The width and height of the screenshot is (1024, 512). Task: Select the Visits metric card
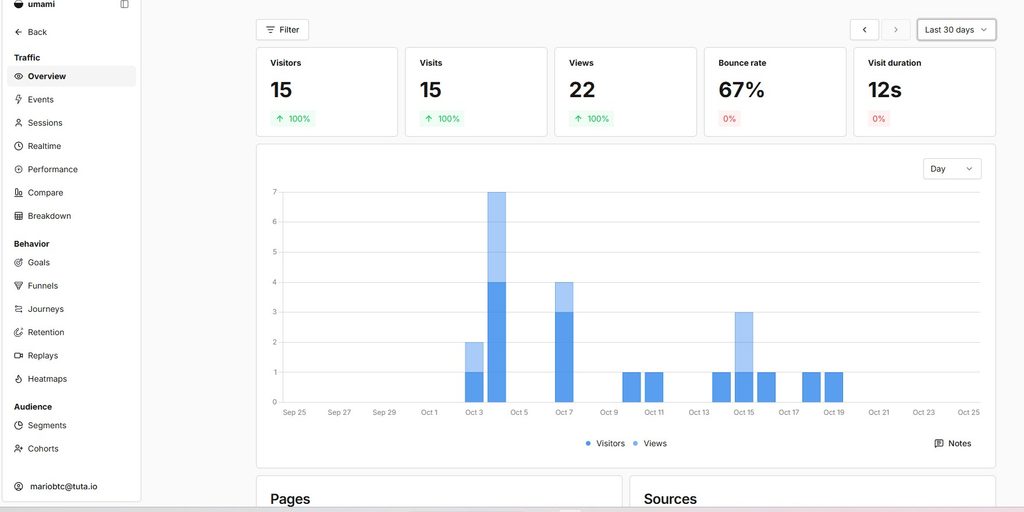click(476, 91)
